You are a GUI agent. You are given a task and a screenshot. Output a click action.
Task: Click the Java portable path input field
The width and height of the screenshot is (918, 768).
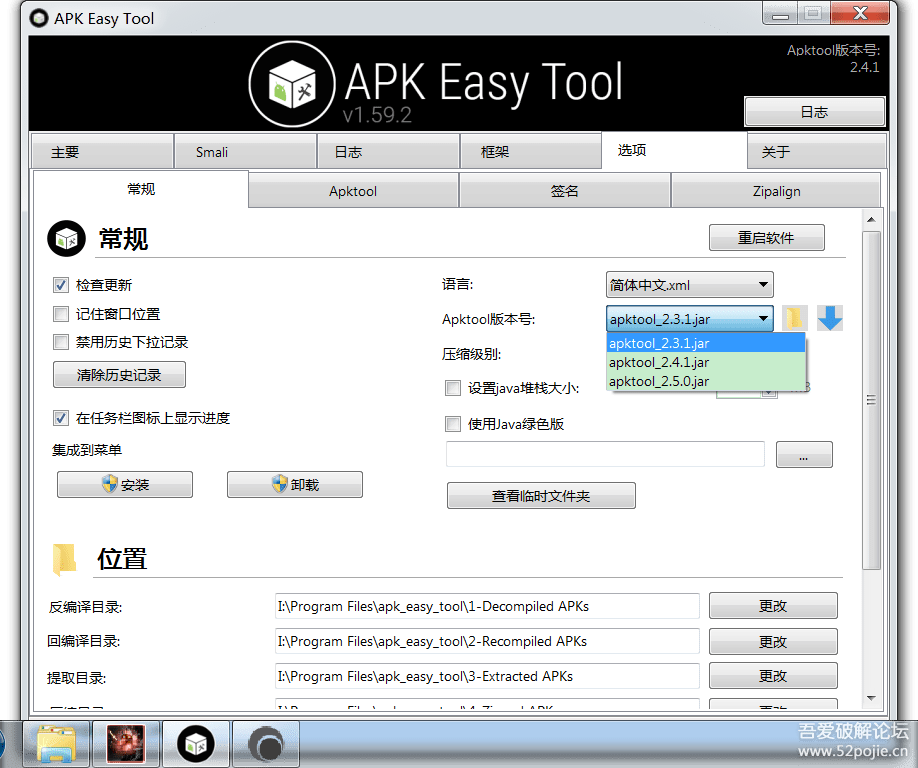[605, 455]
